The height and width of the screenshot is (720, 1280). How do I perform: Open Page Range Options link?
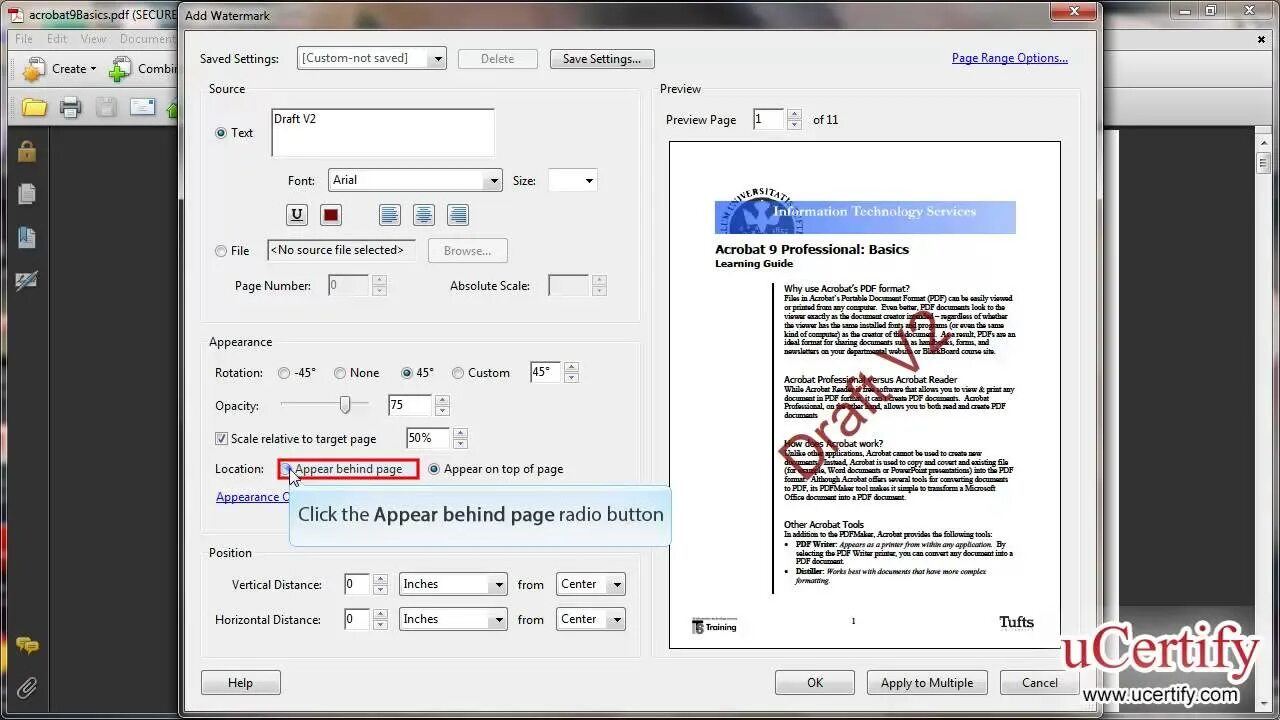(1010, 58)
